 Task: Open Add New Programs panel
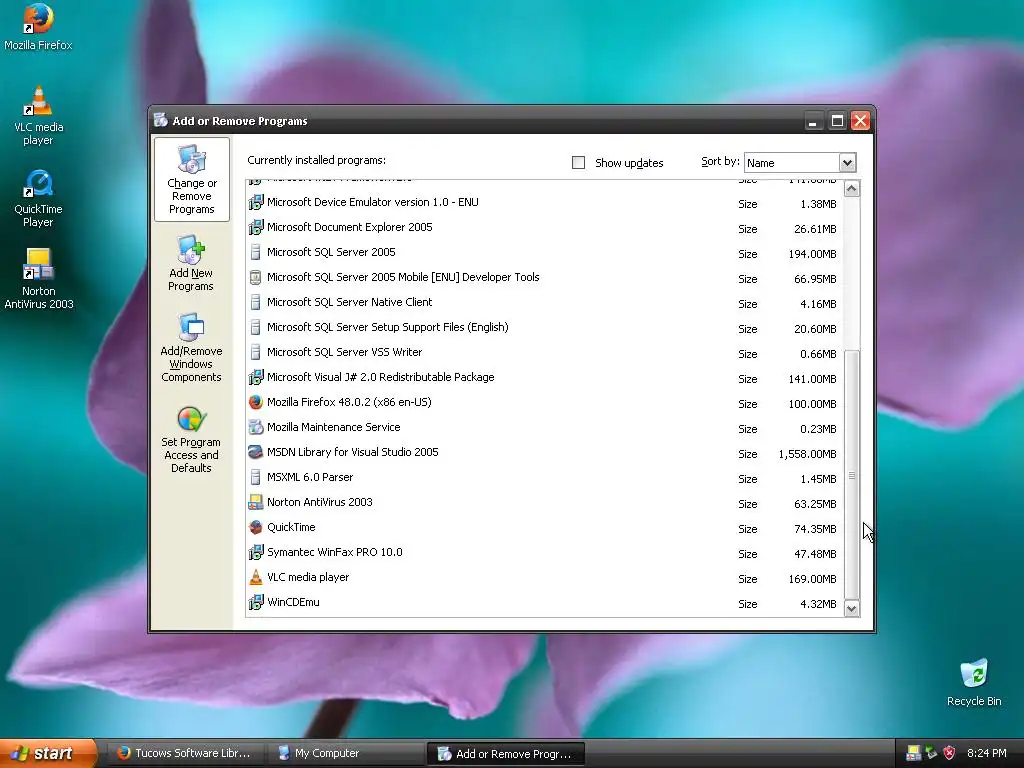coord(191,263)
